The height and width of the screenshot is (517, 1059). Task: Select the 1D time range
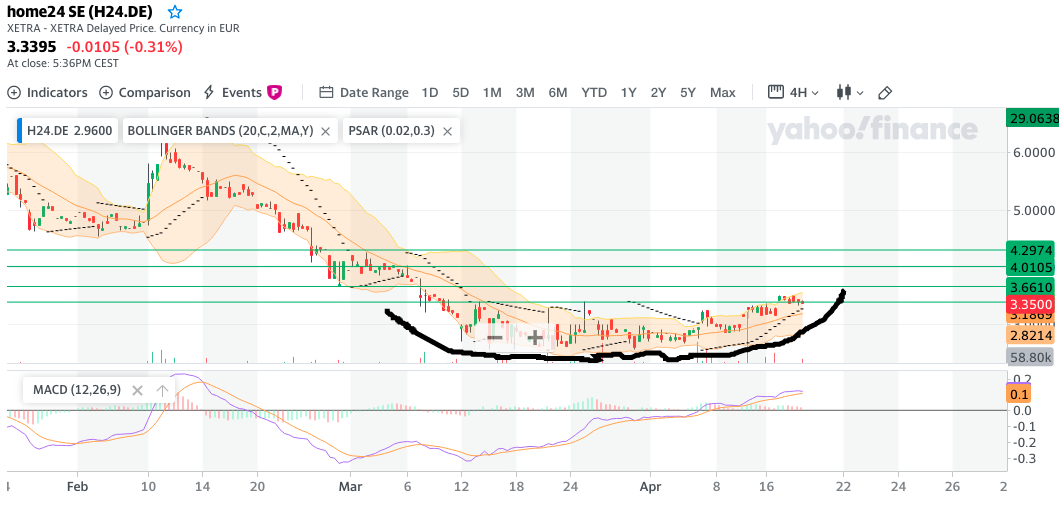430,93
